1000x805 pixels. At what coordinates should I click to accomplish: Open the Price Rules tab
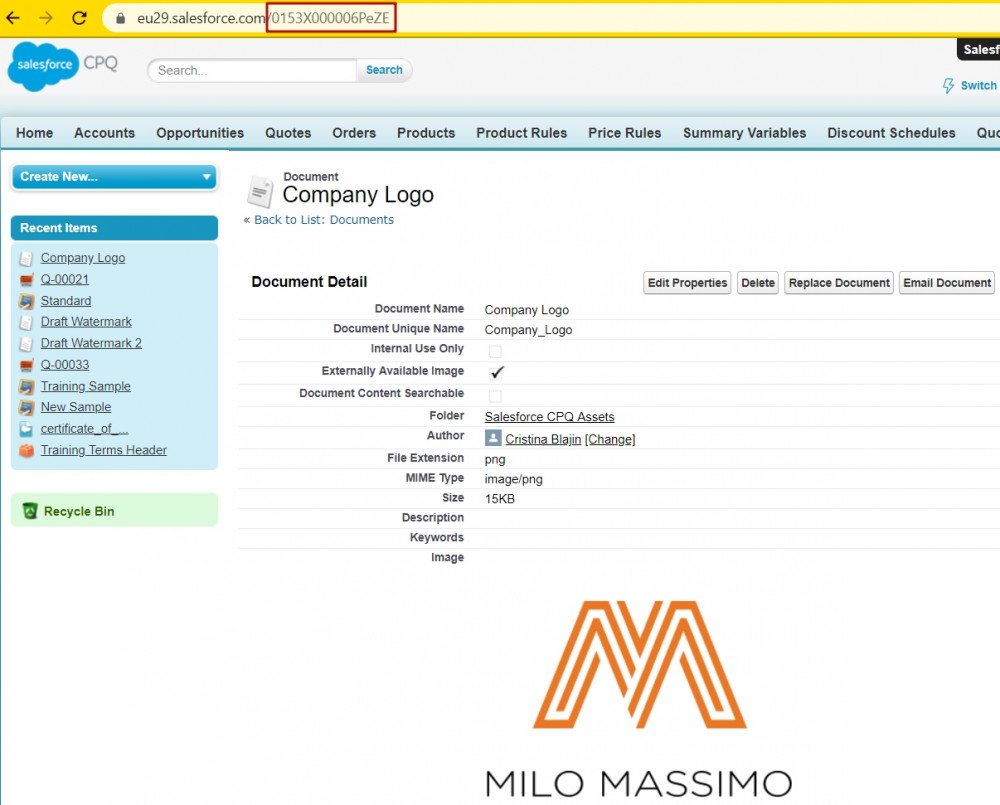click(625, 133)
